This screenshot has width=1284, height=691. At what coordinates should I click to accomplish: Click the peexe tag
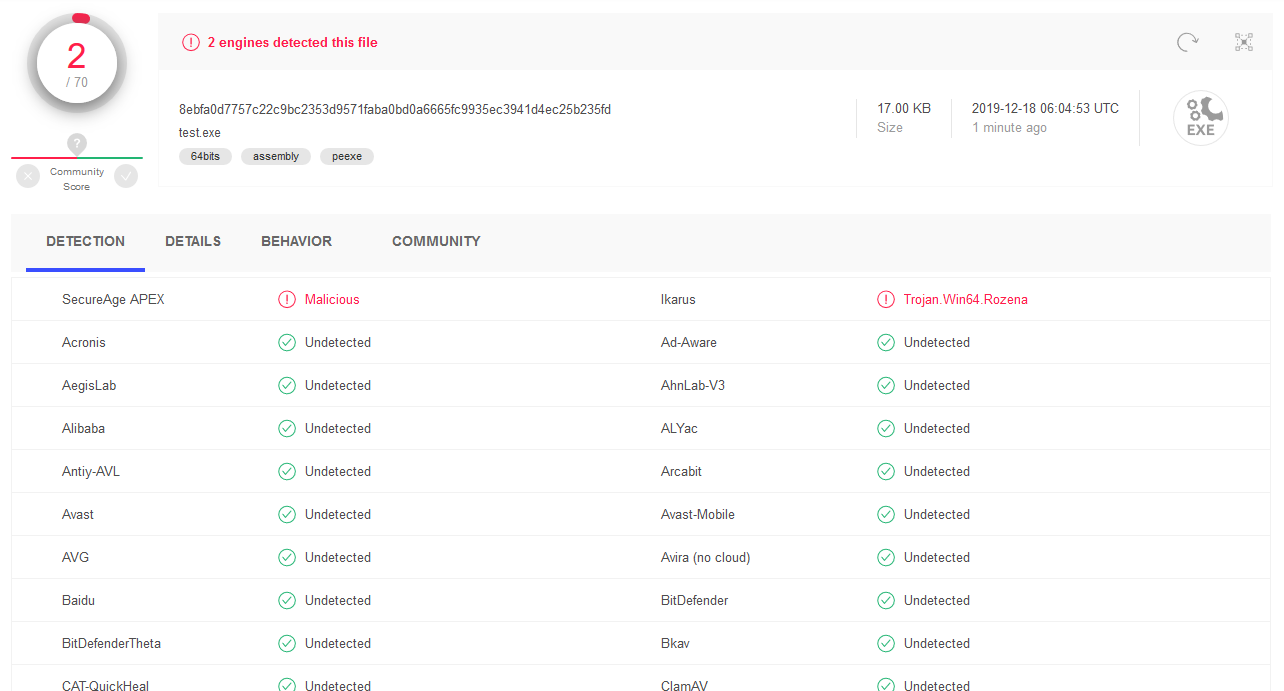pyautogui.click(x=346, y=156)
